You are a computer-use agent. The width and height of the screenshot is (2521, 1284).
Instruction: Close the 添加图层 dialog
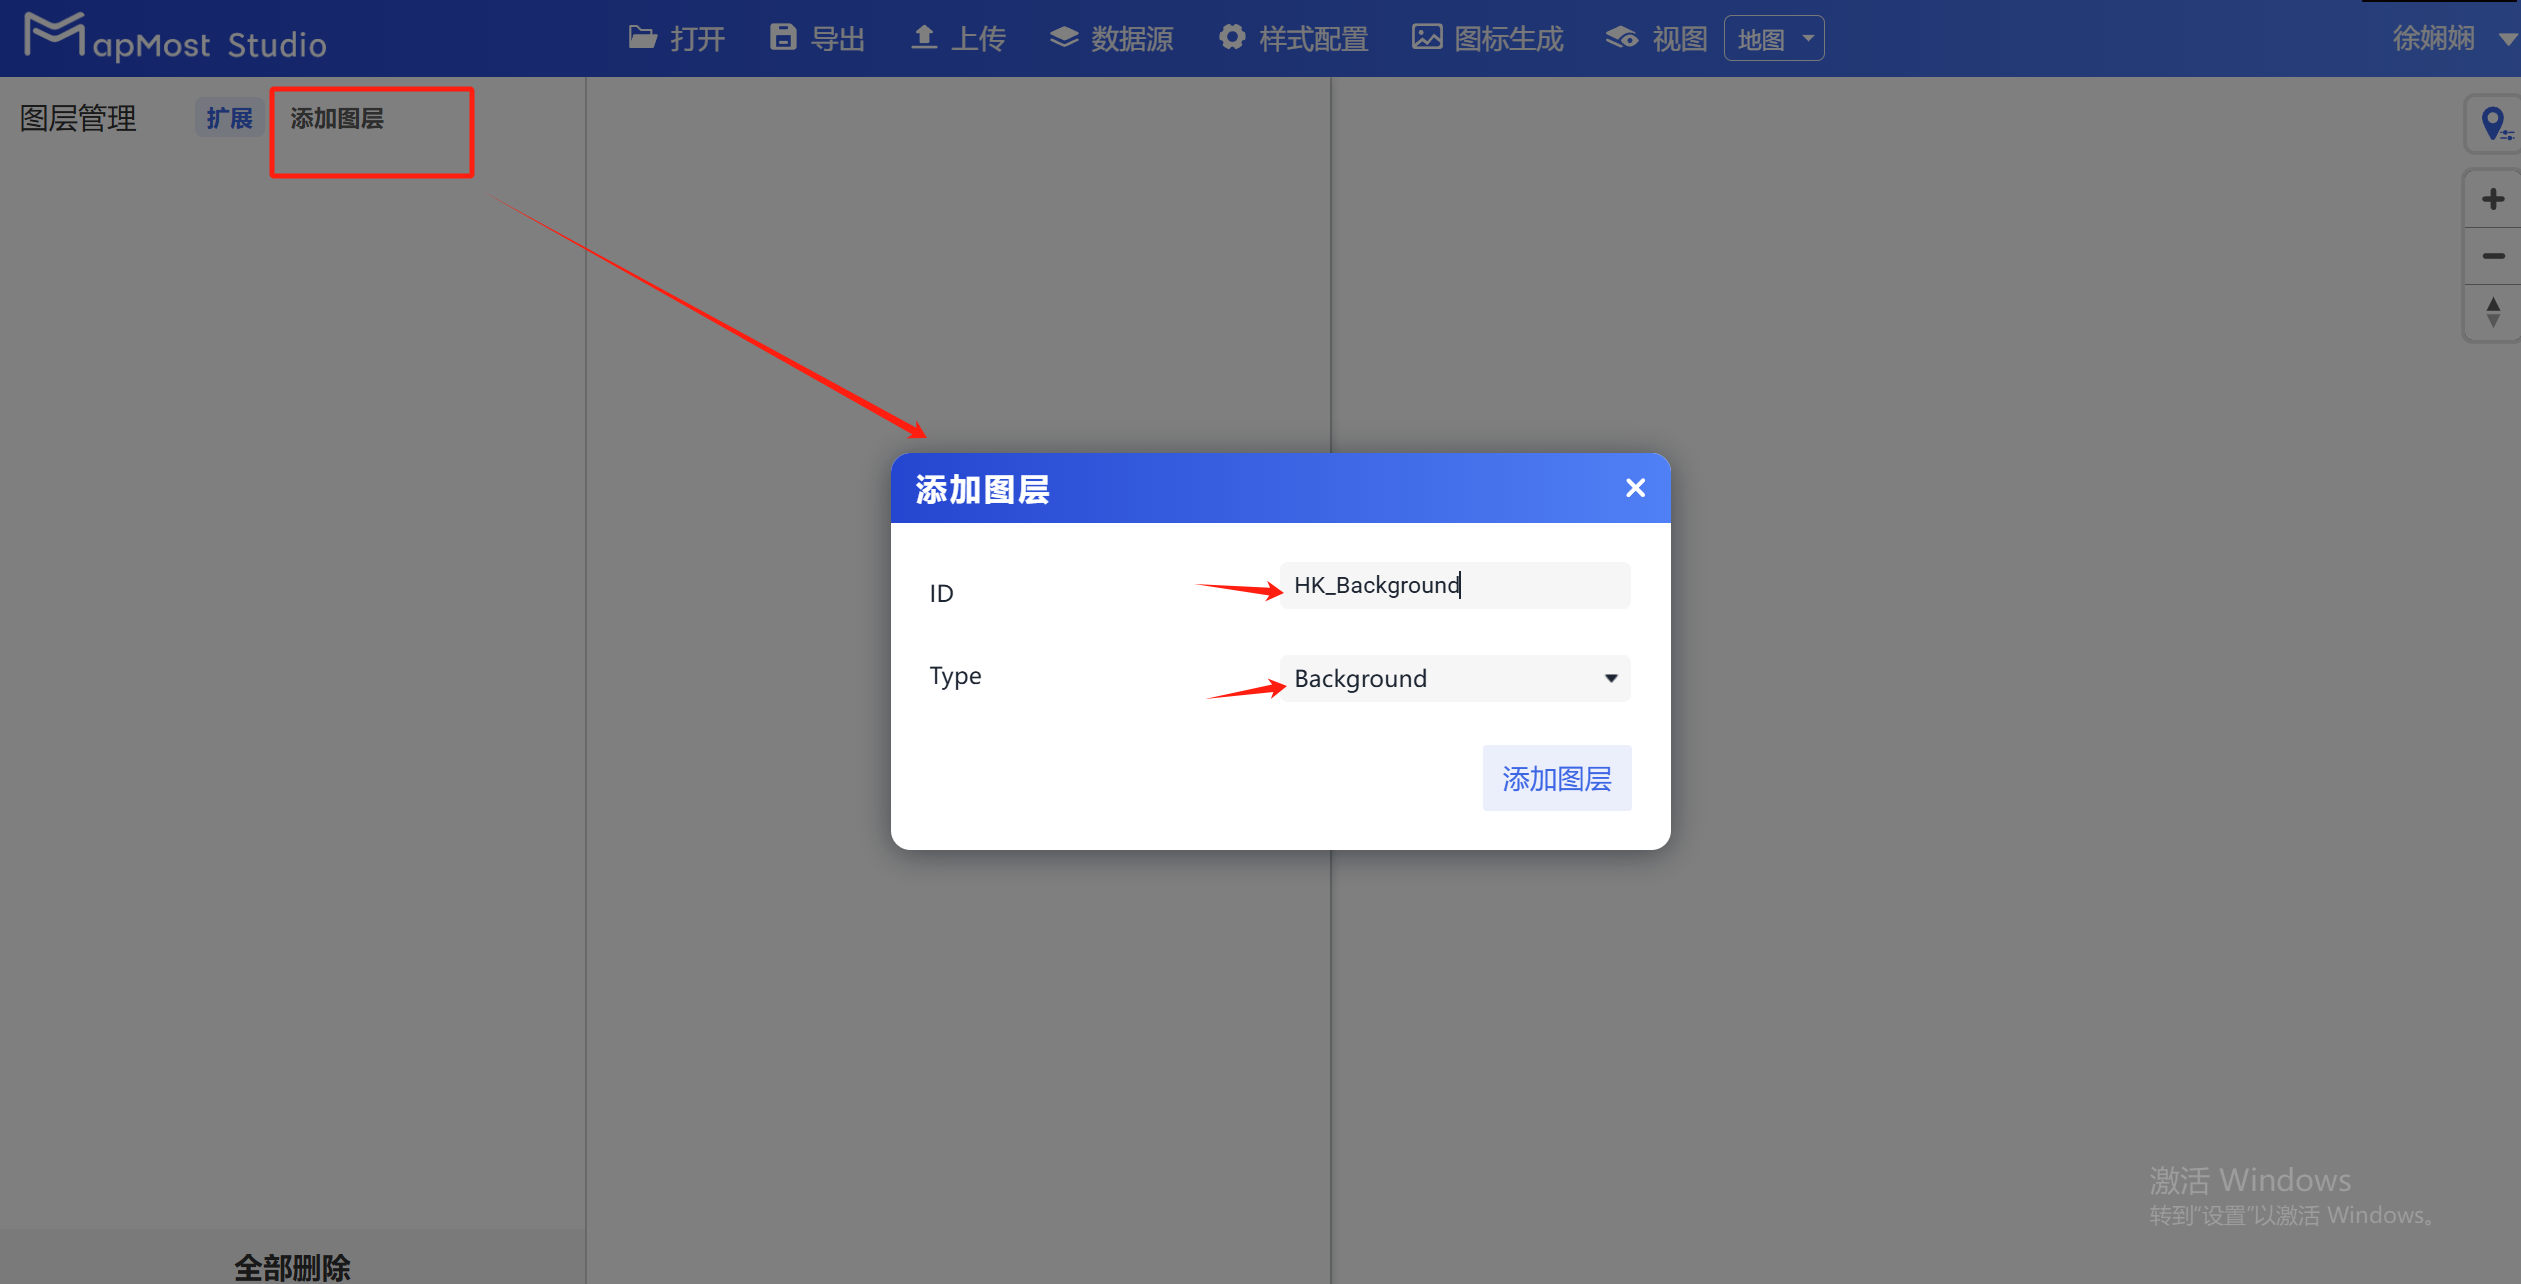(x=1634, y=488)
